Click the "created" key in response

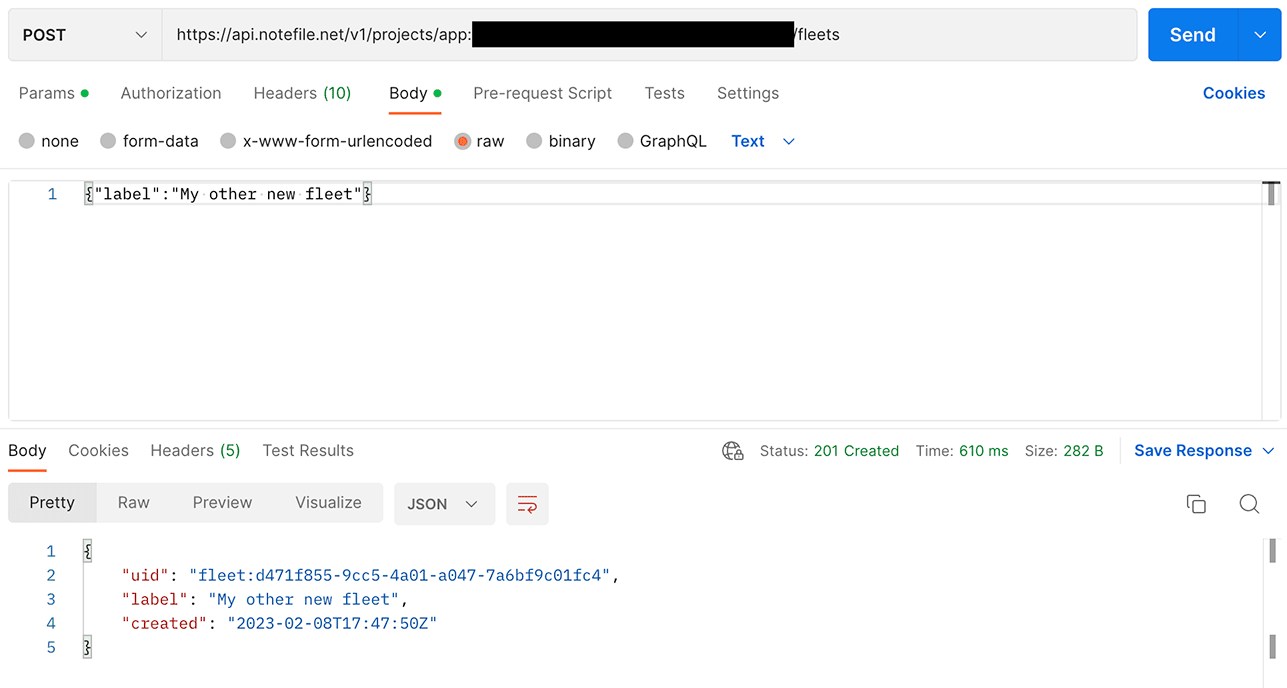(164, 623)
